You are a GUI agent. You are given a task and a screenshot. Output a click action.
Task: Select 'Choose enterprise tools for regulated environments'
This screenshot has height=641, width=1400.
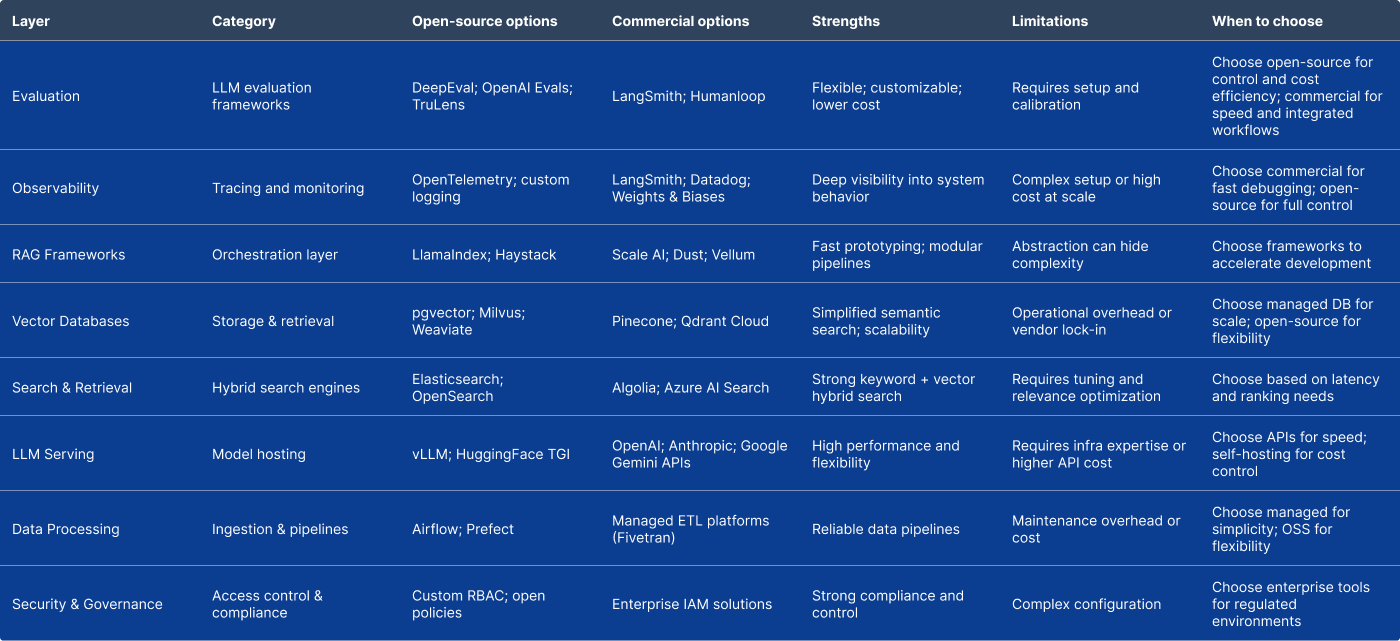coord(1291,604)
